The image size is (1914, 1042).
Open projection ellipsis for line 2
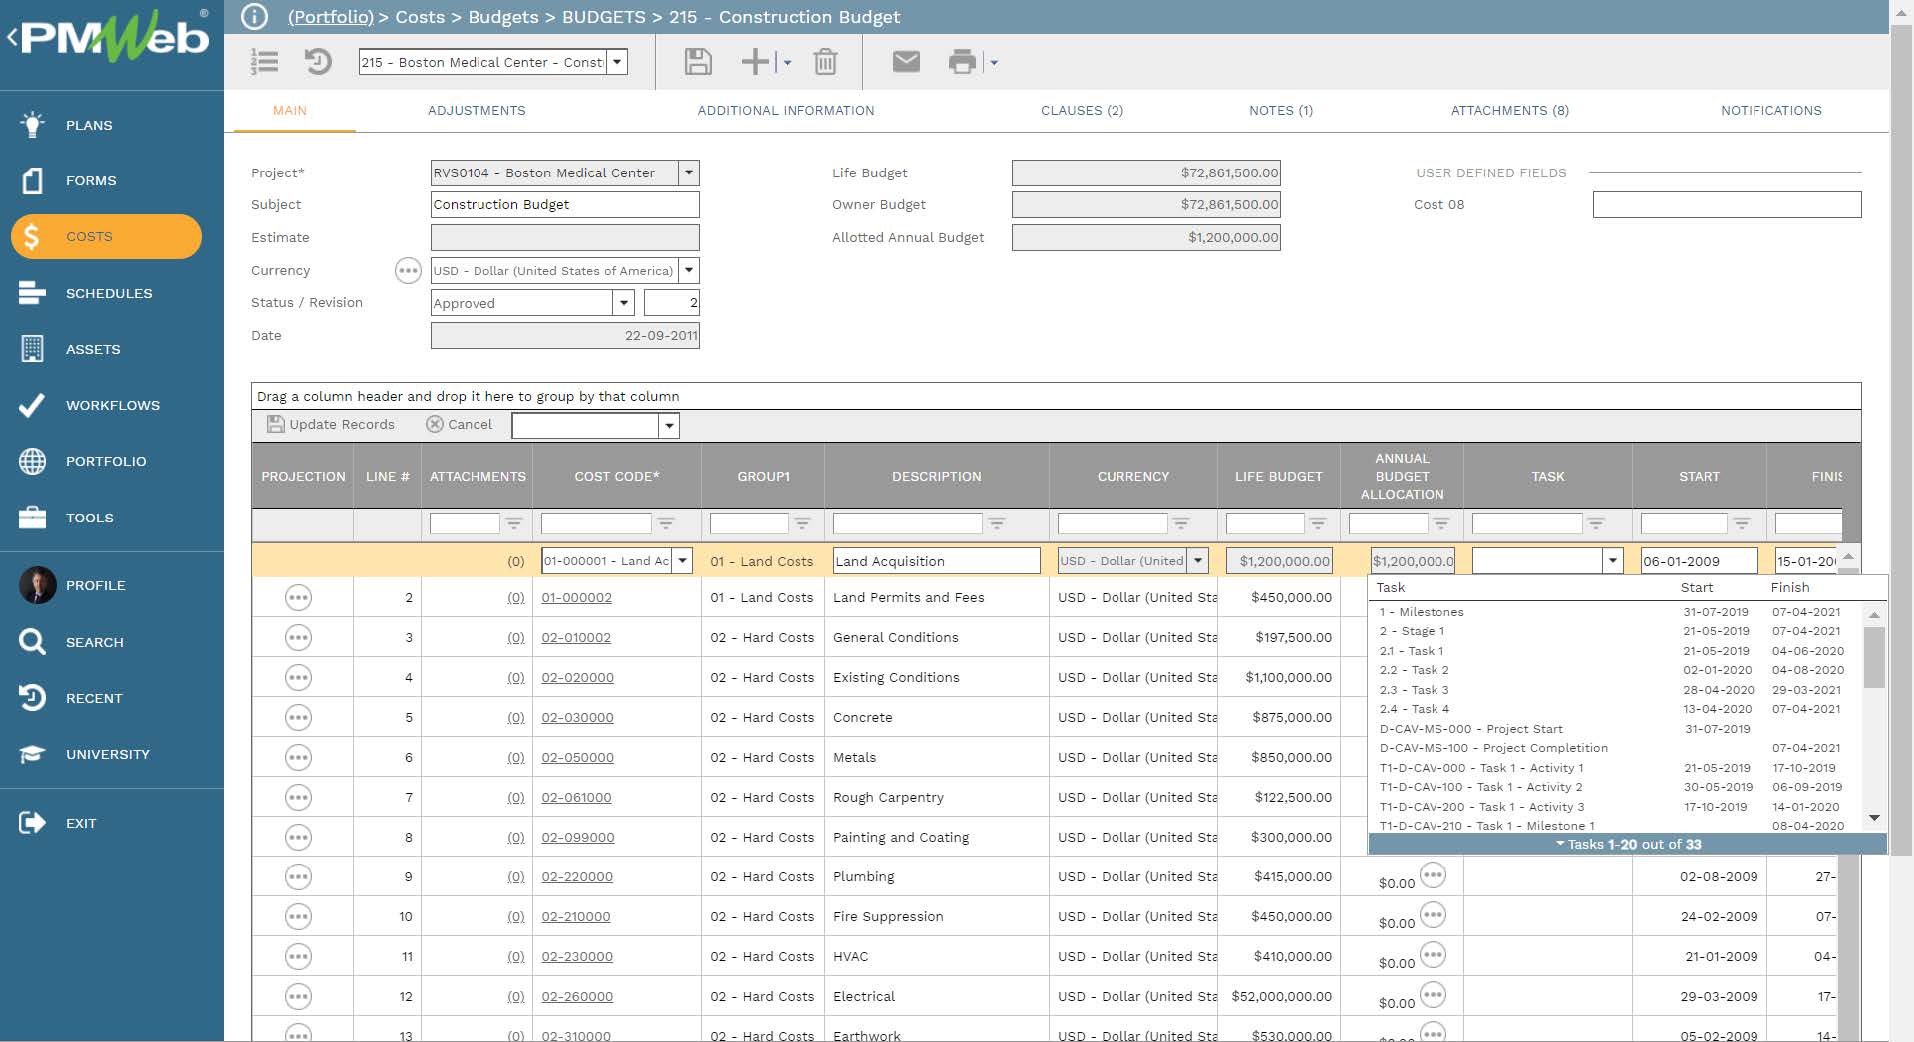pyautogui.click(x=298, y=598)
